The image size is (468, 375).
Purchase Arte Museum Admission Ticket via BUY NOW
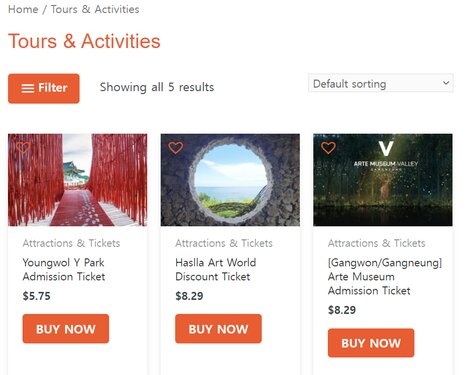click(x=371, y=343)
